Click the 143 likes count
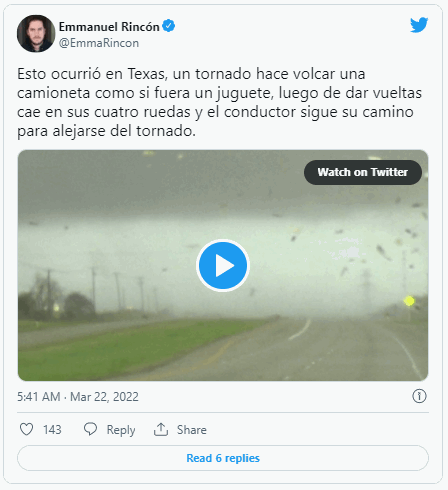Image resolution: width=448 pixels, height=490 pixels. (x=52, y=430)
